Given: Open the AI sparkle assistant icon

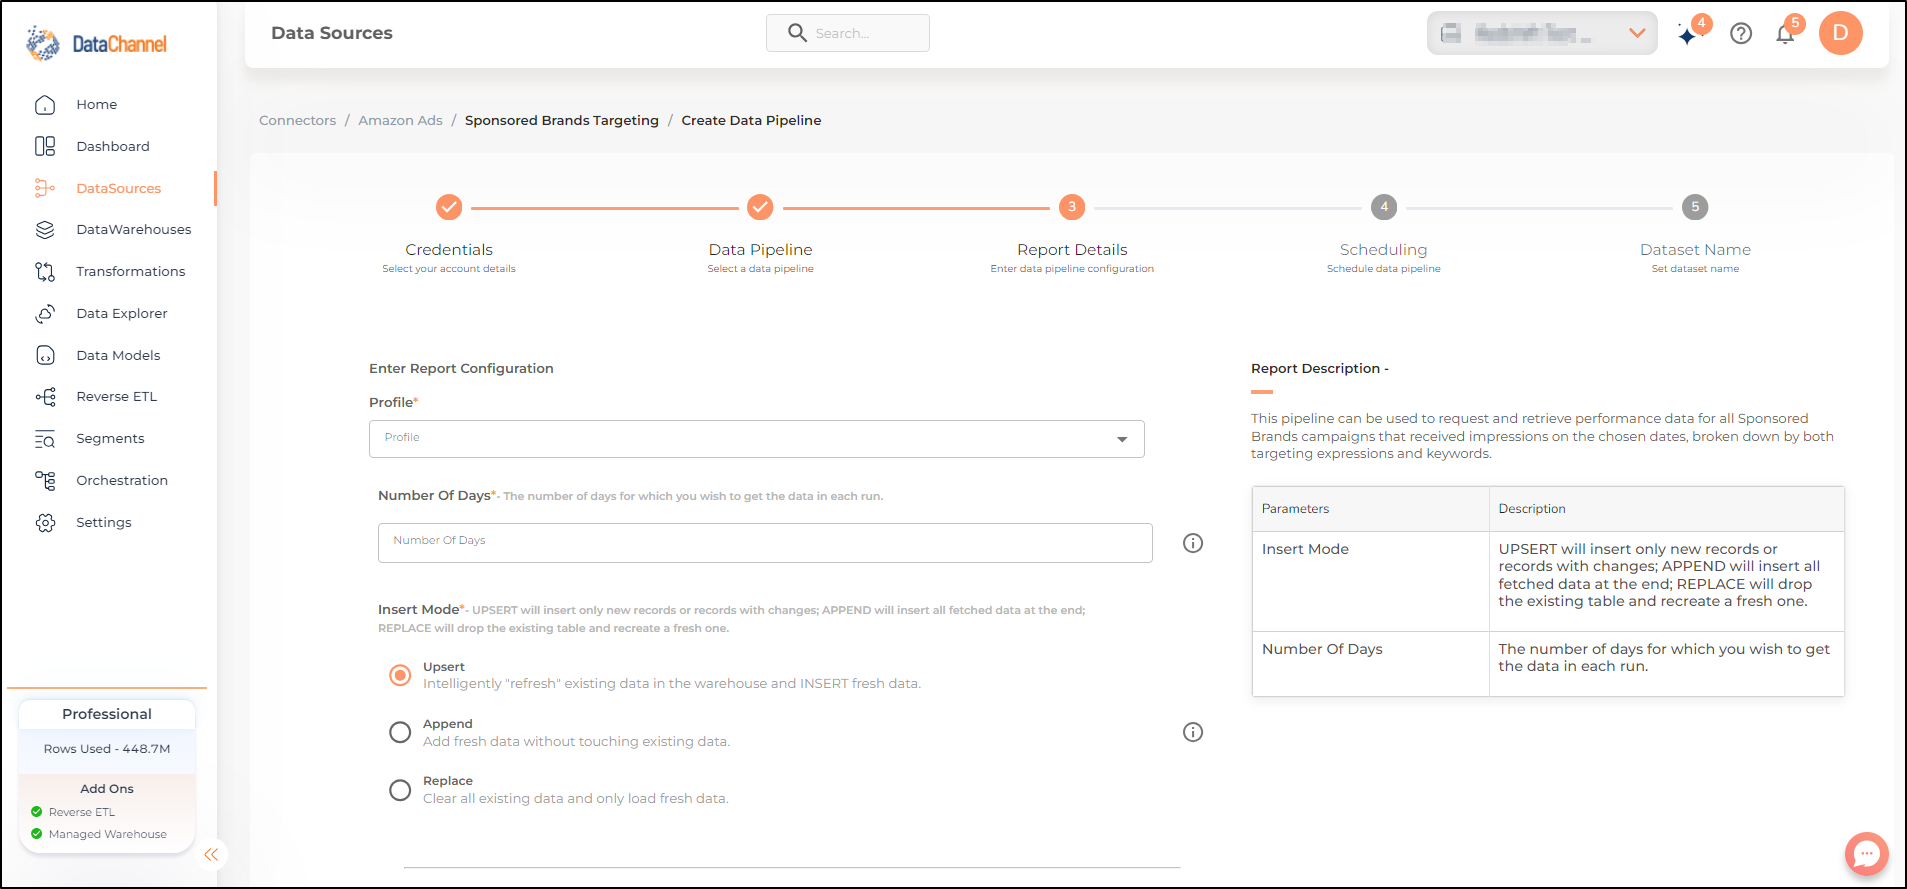Looking at the screenshot, I should click(x=1688, y=36).
